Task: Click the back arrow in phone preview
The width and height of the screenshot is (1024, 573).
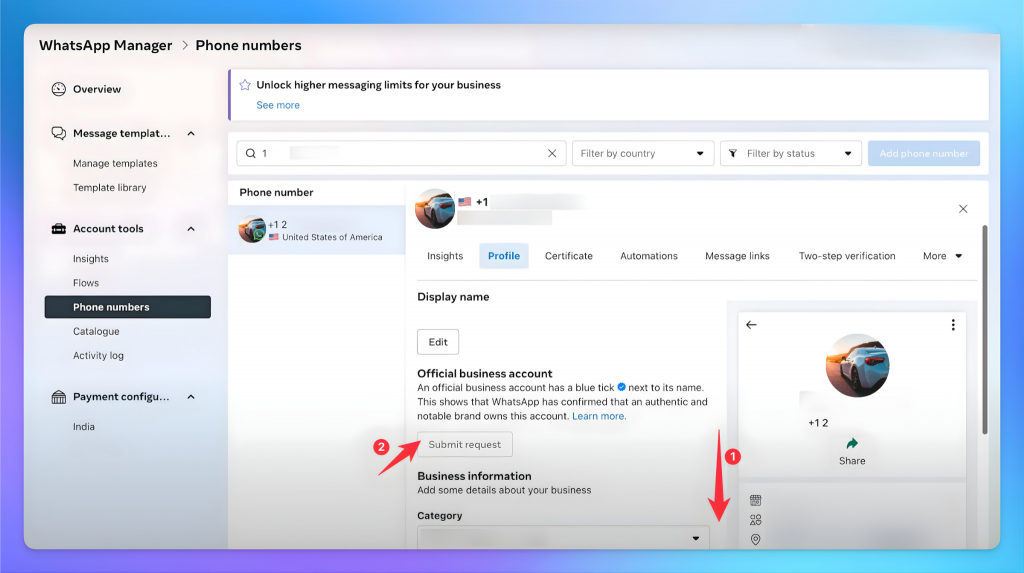Action: (x=752, y=325)
